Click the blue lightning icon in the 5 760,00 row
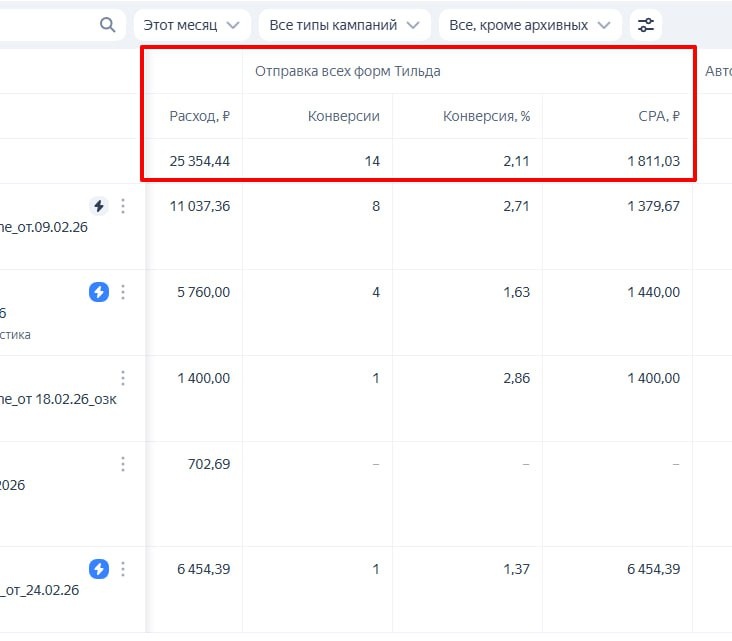The height and width of the screenshot is (641, 732). (98, 292)
